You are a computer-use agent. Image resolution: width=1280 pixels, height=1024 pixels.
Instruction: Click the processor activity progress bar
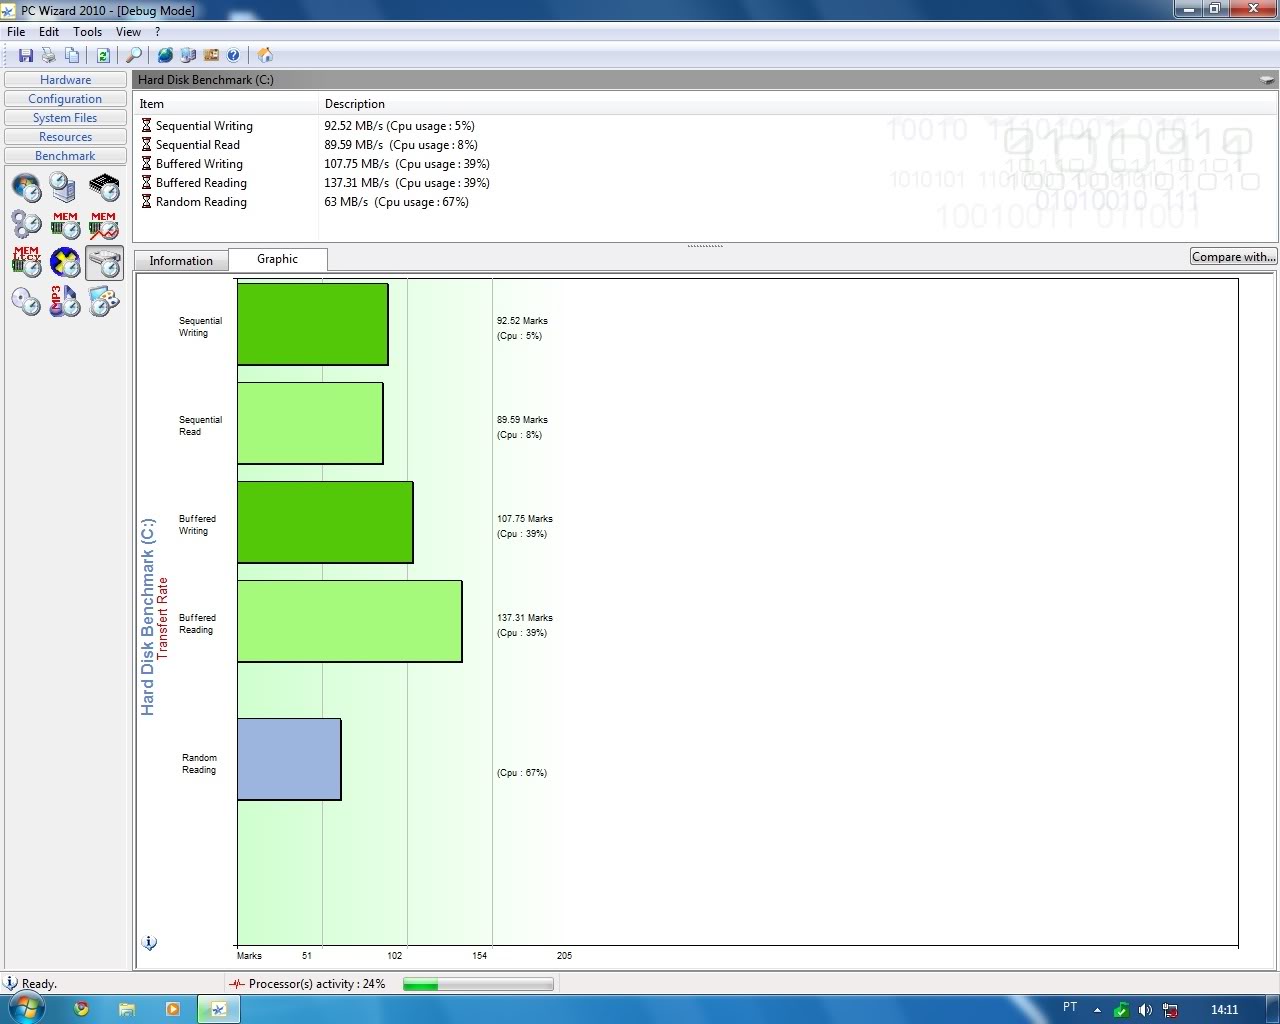point(478,984)
